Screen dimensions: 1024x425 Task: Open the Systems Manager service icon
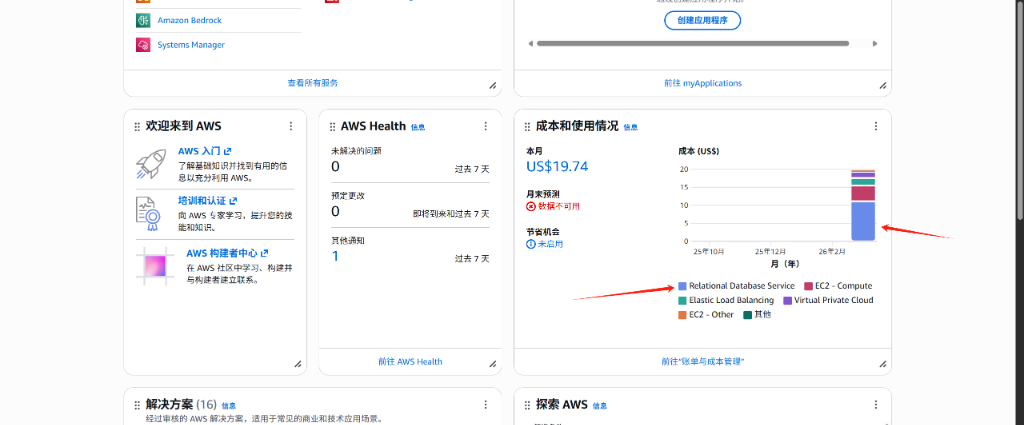tap(143, 45)
